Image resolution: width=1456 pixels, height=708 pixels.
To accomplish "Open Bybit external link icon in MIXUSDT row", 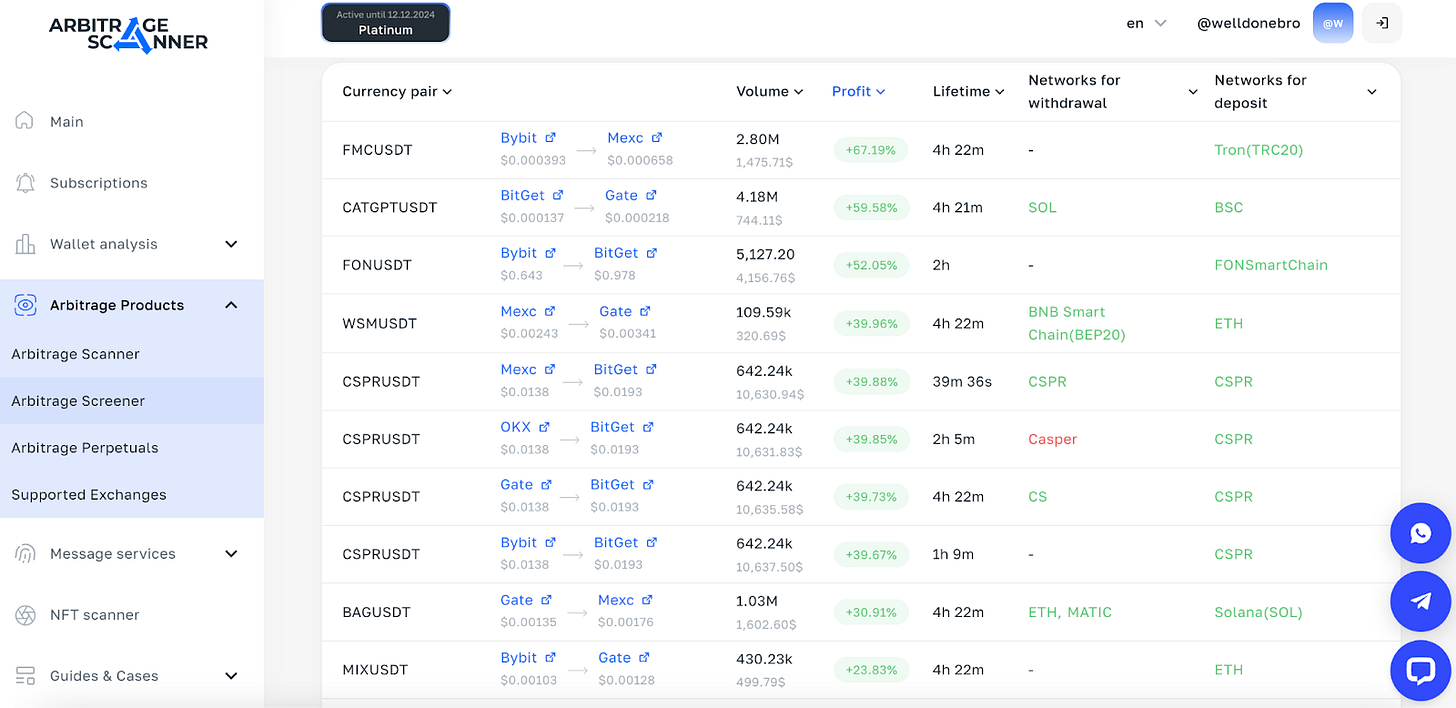I will pos(550,658).
